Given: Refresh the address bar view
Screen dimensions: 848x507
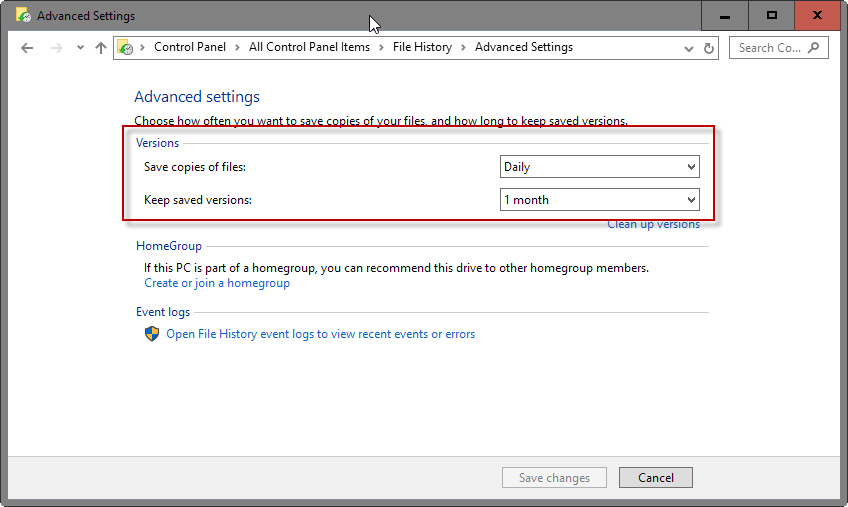Looking at the screenshot, I should coord(708,48).
